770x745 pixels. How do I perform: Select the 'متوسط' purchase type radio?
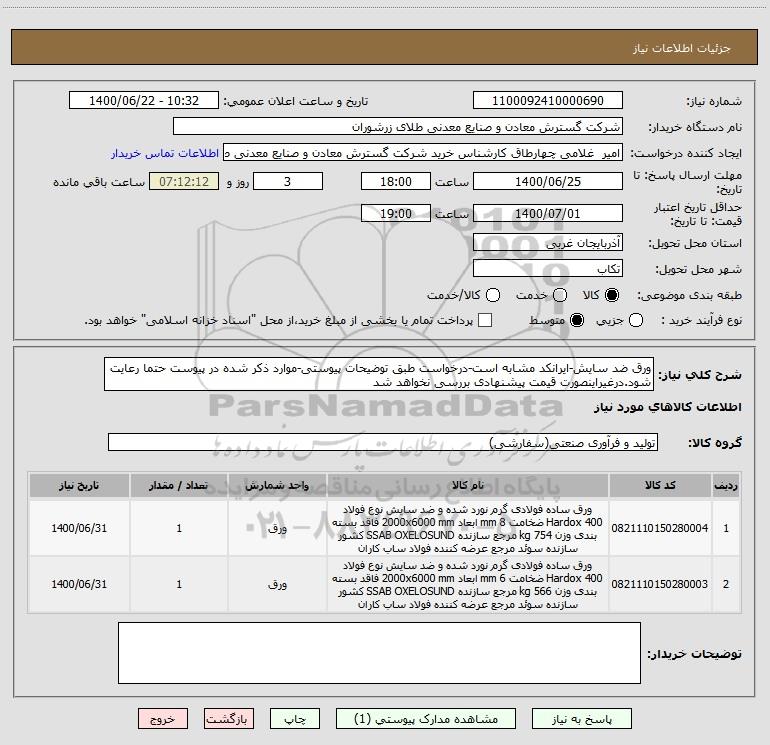pos(577,320)
